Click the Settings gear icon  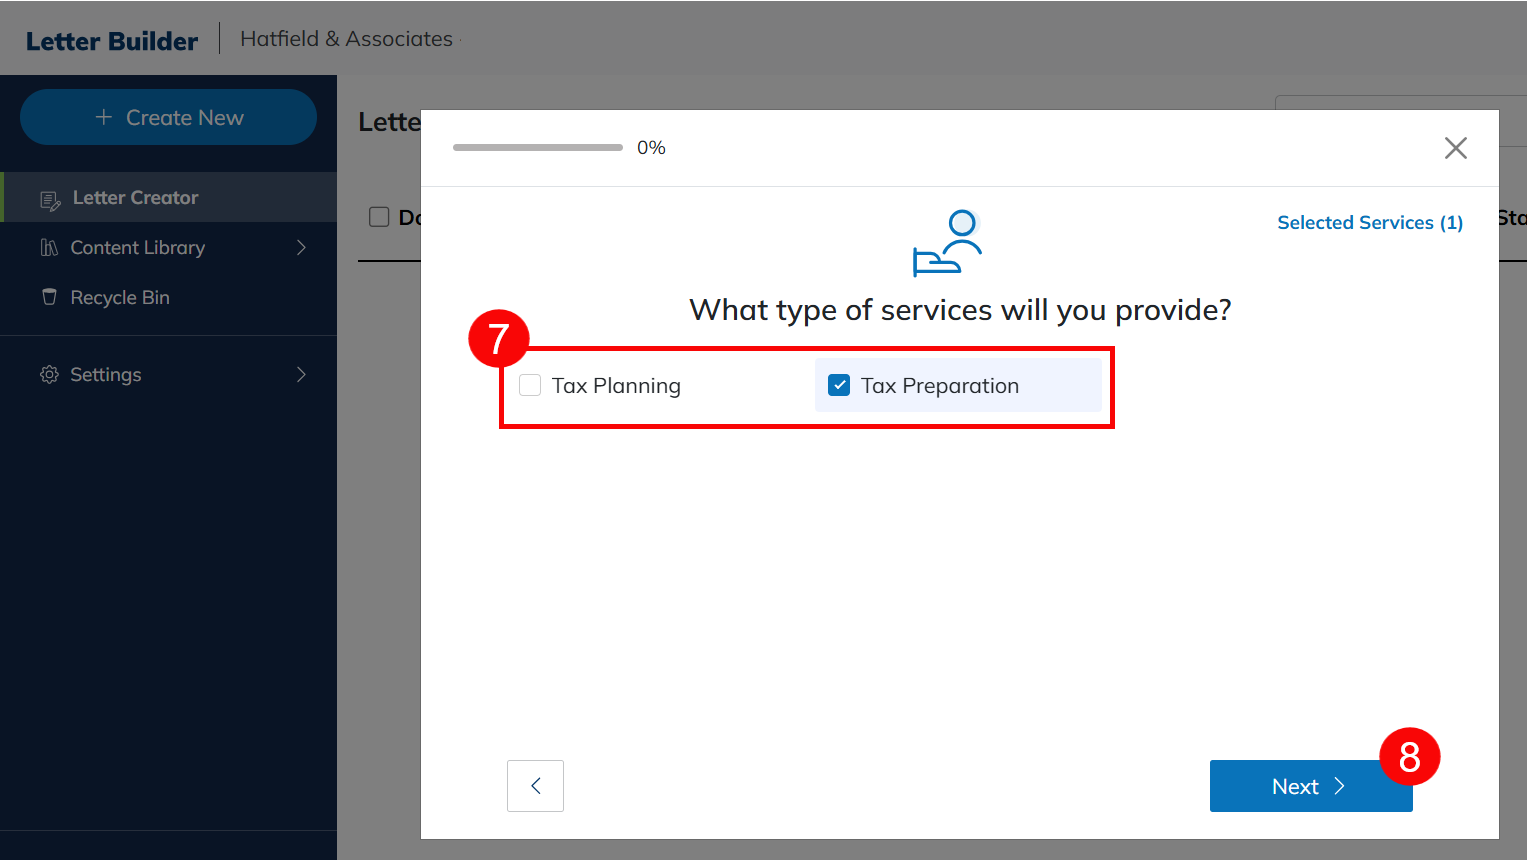coord(49,375)
